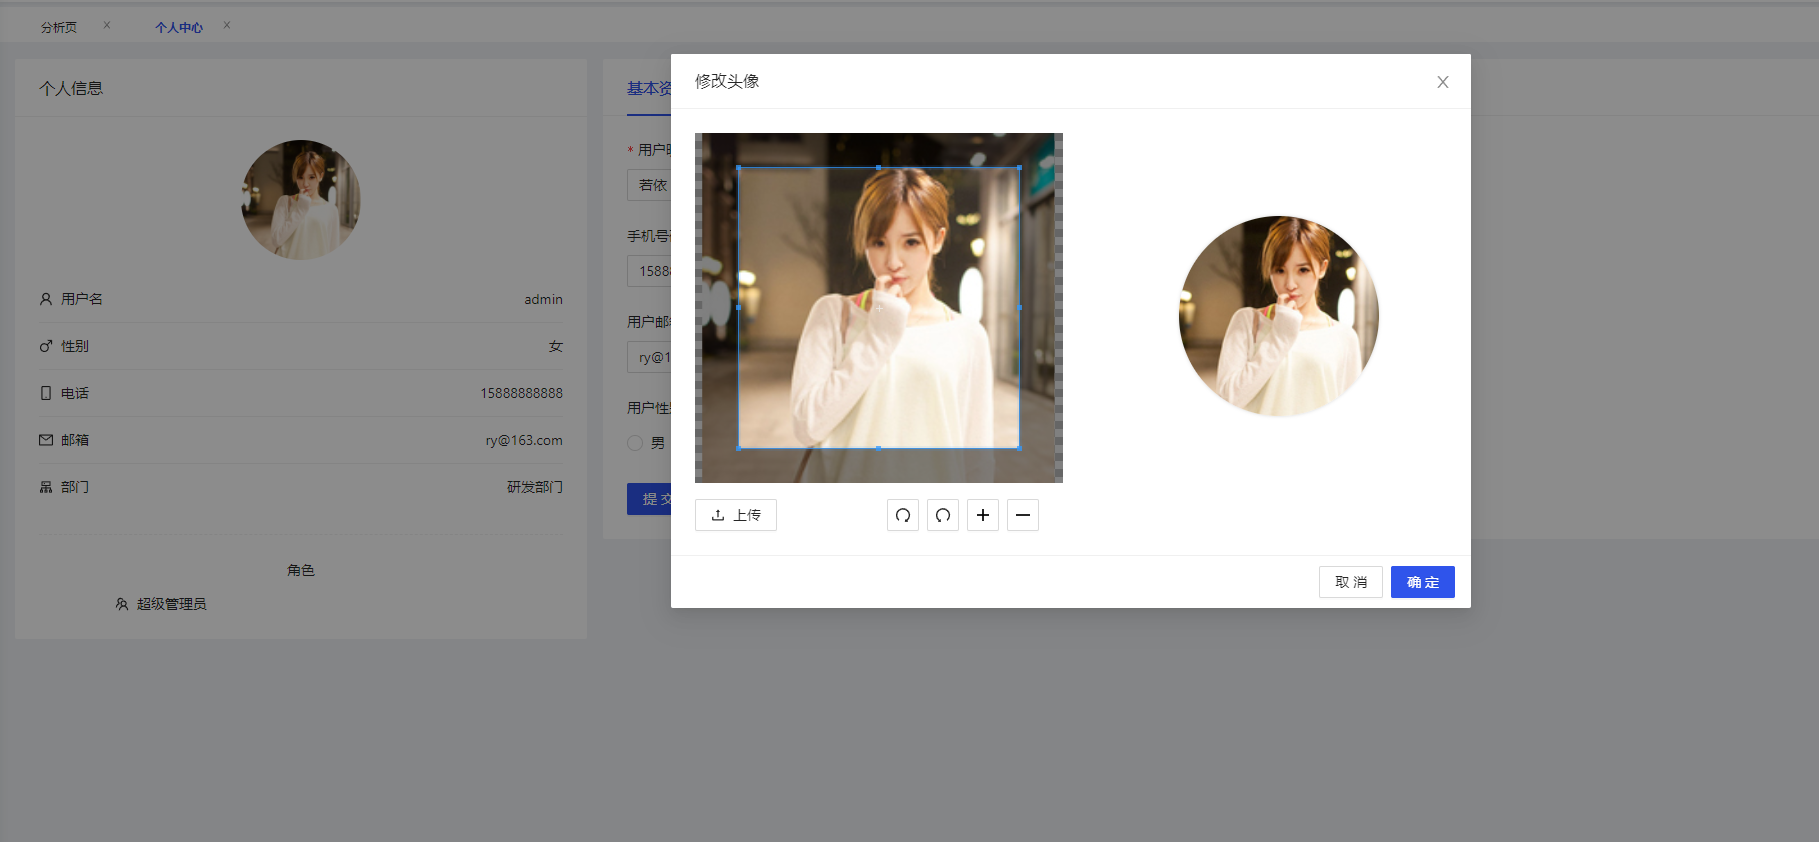Screen dimensions: 1819x842
Task: Close the 分析页 tab
Action: pyautogui.click(x=107, y=25)
